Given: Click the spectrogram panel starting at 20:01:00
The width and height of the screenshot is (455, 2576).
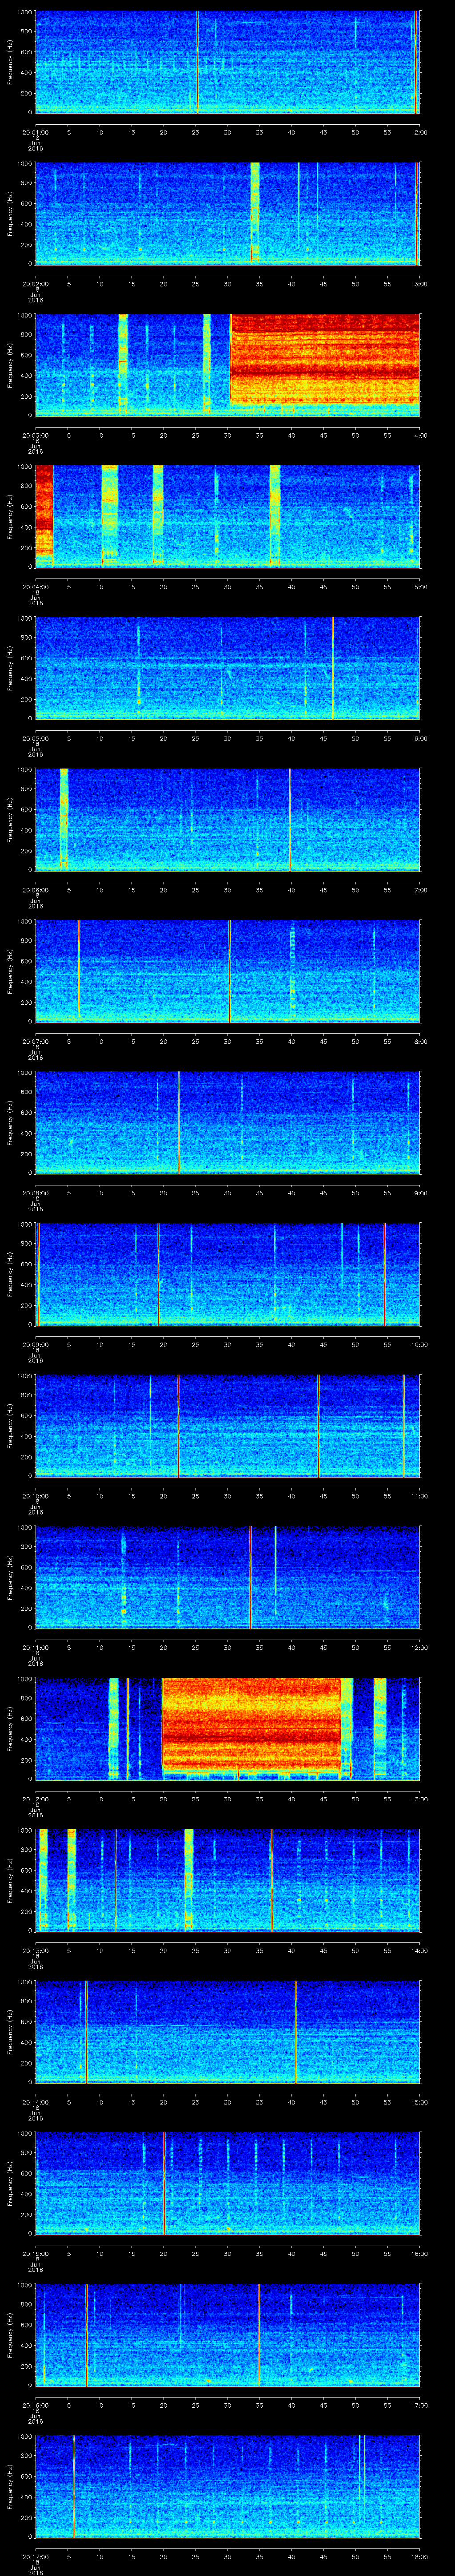Looking at the screenshot, I should (x=228, y=62).
